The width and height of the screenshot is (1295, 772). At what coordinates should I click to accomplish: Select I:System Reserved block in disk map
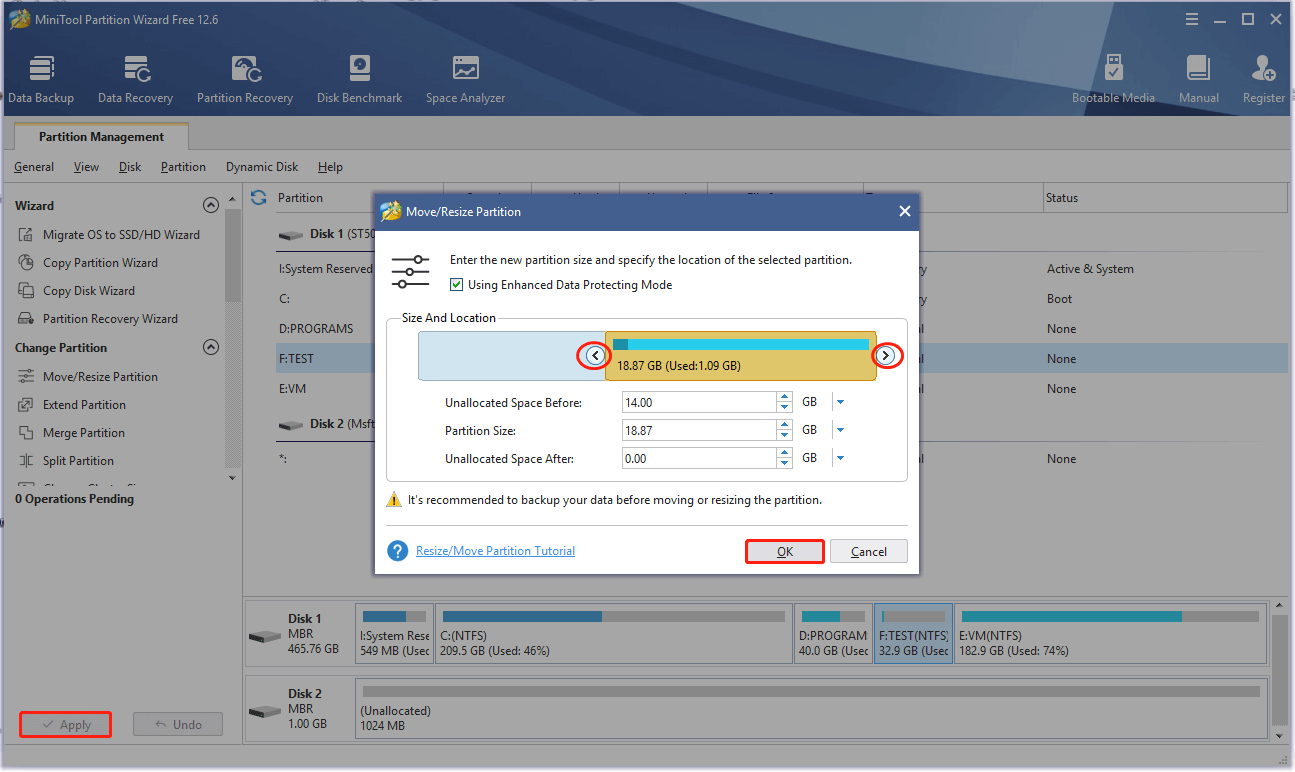click(x=394, y=634)
